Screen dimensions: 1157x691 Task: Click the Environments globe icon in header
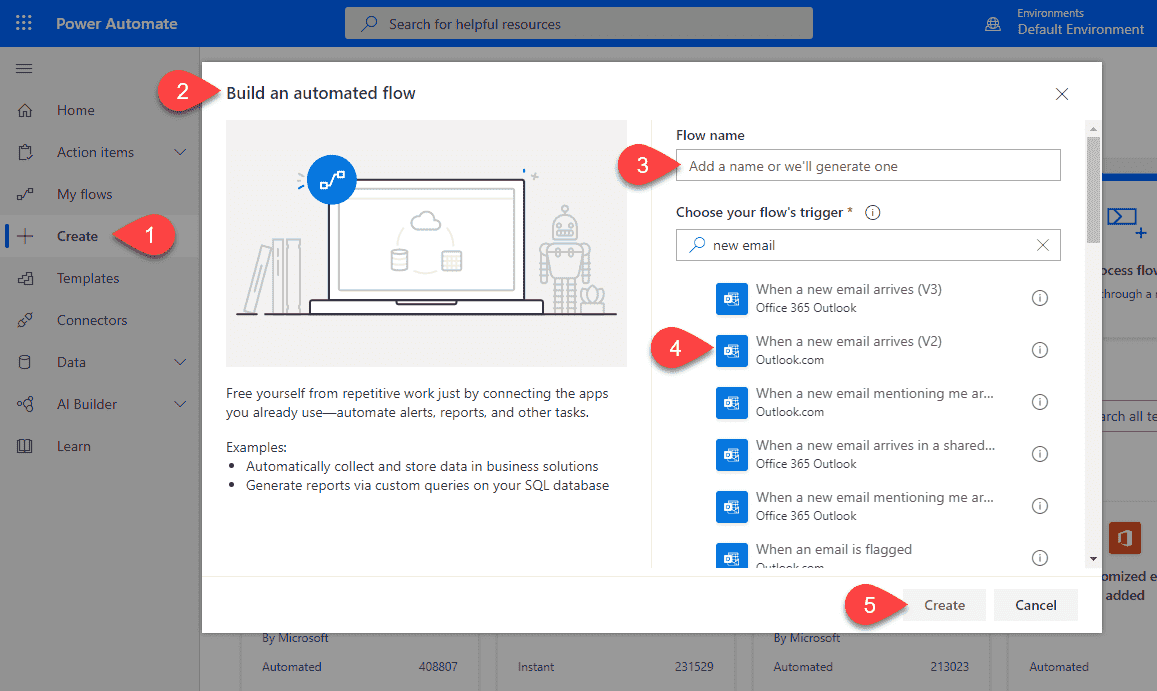click(x=993, y=24)
